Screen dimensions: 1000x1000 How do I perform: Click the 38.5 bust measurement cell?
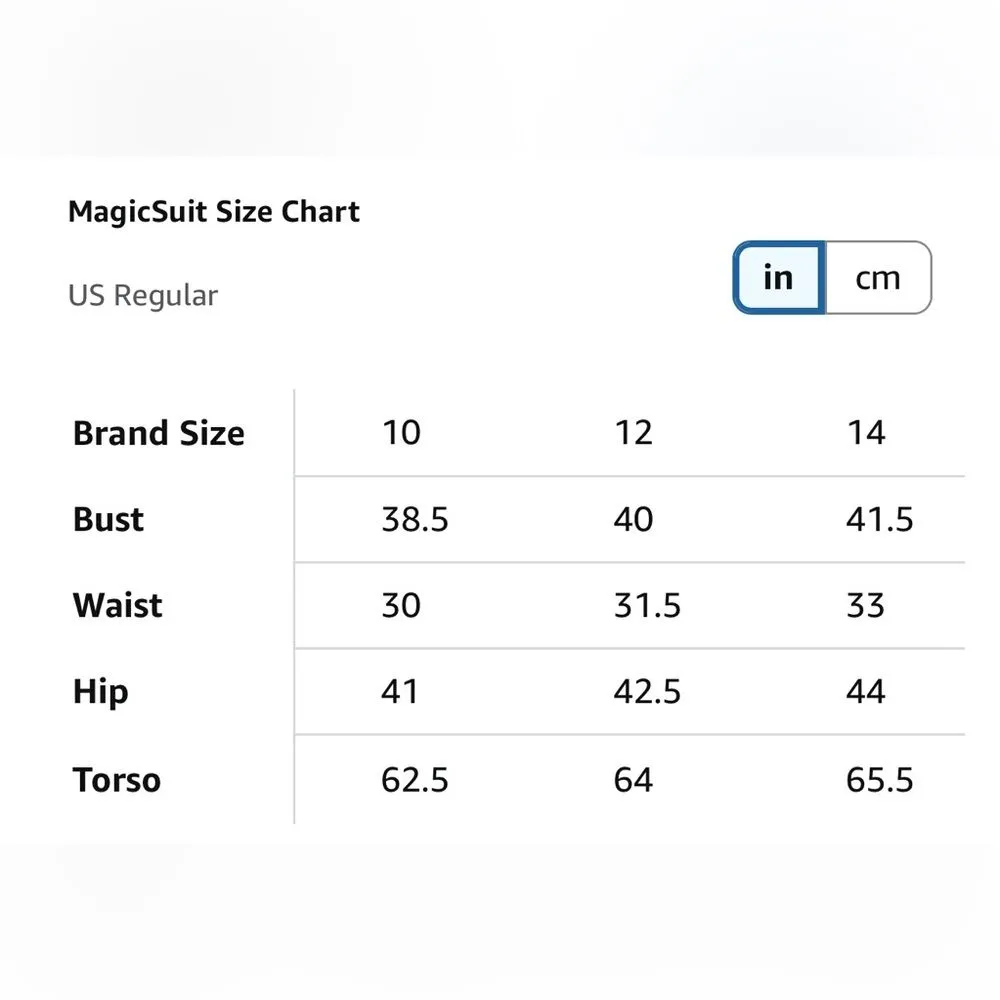pos(415,520)
